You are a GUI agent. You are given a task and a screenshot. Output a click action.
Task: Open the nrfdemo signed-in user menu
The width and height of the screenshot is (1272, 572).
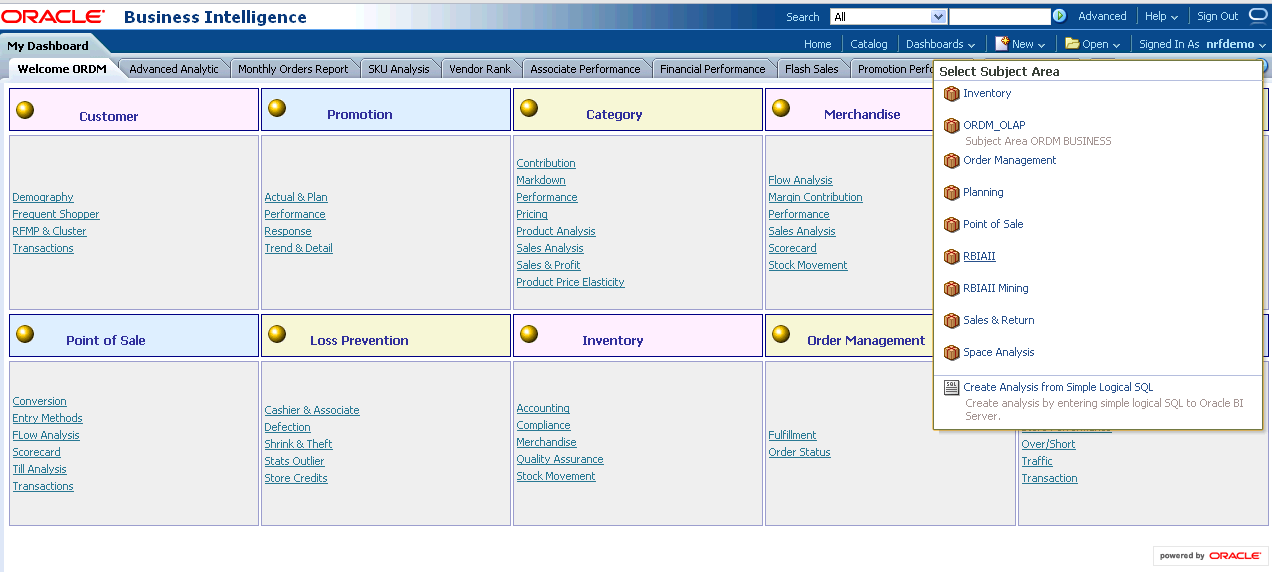point(1236,44)
